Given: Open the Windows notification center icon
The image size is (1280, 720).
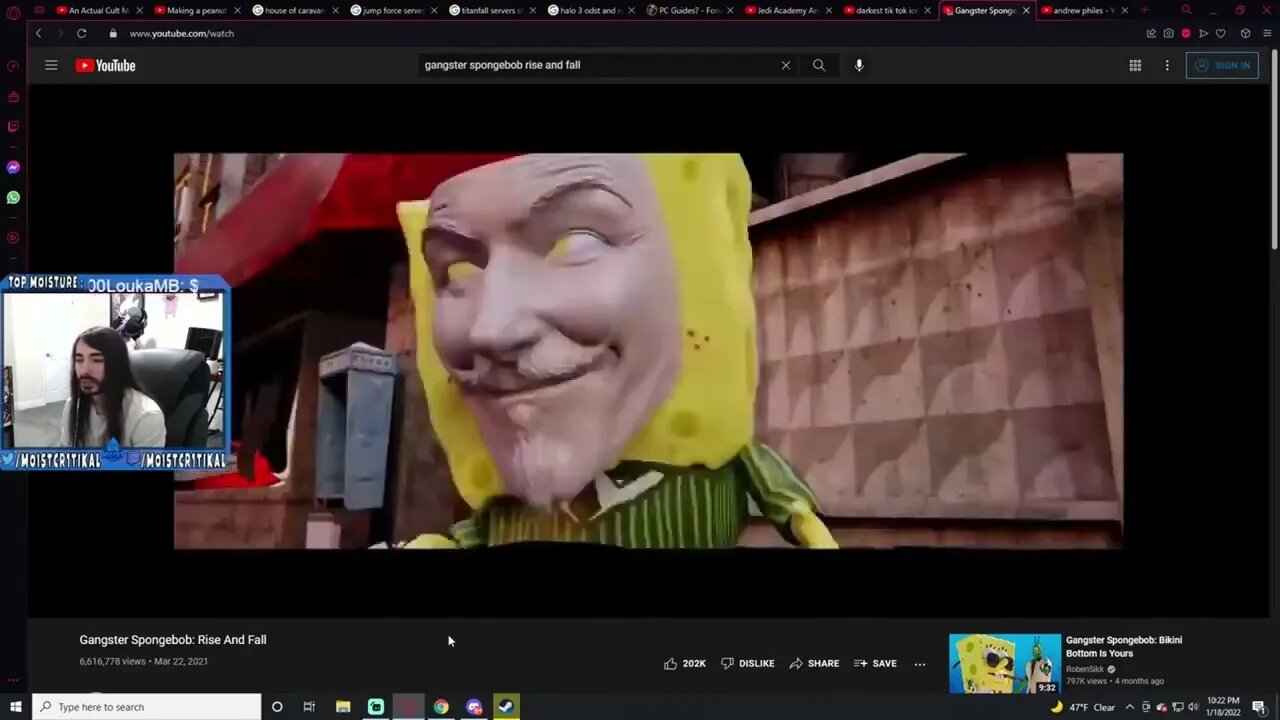Looking at the screenshot, I should click(1259, 707).
